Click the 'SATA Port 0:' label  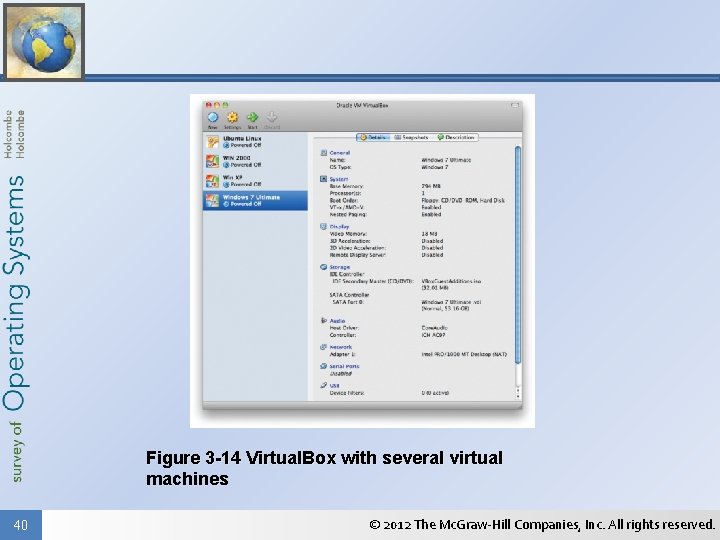(x=348, y=302)
